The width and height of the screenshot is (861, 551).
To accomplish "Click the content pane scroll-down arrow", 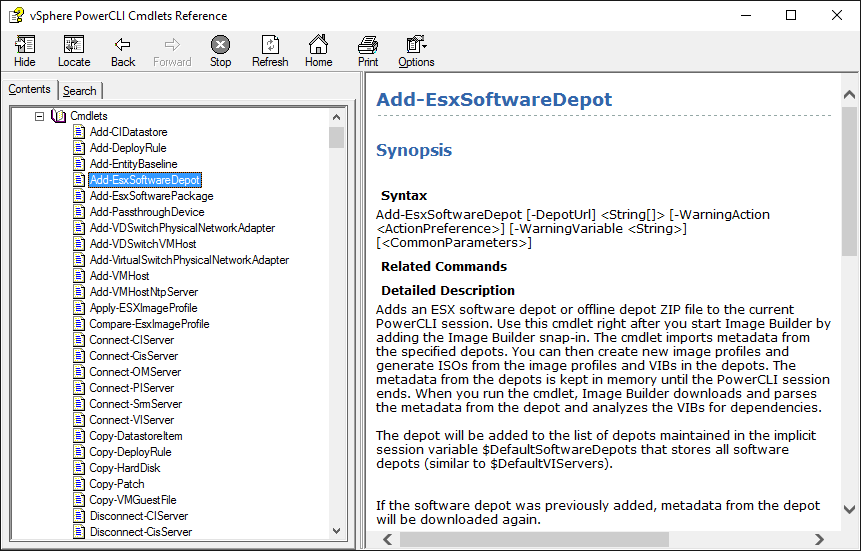I will click(x=849, y=509).
